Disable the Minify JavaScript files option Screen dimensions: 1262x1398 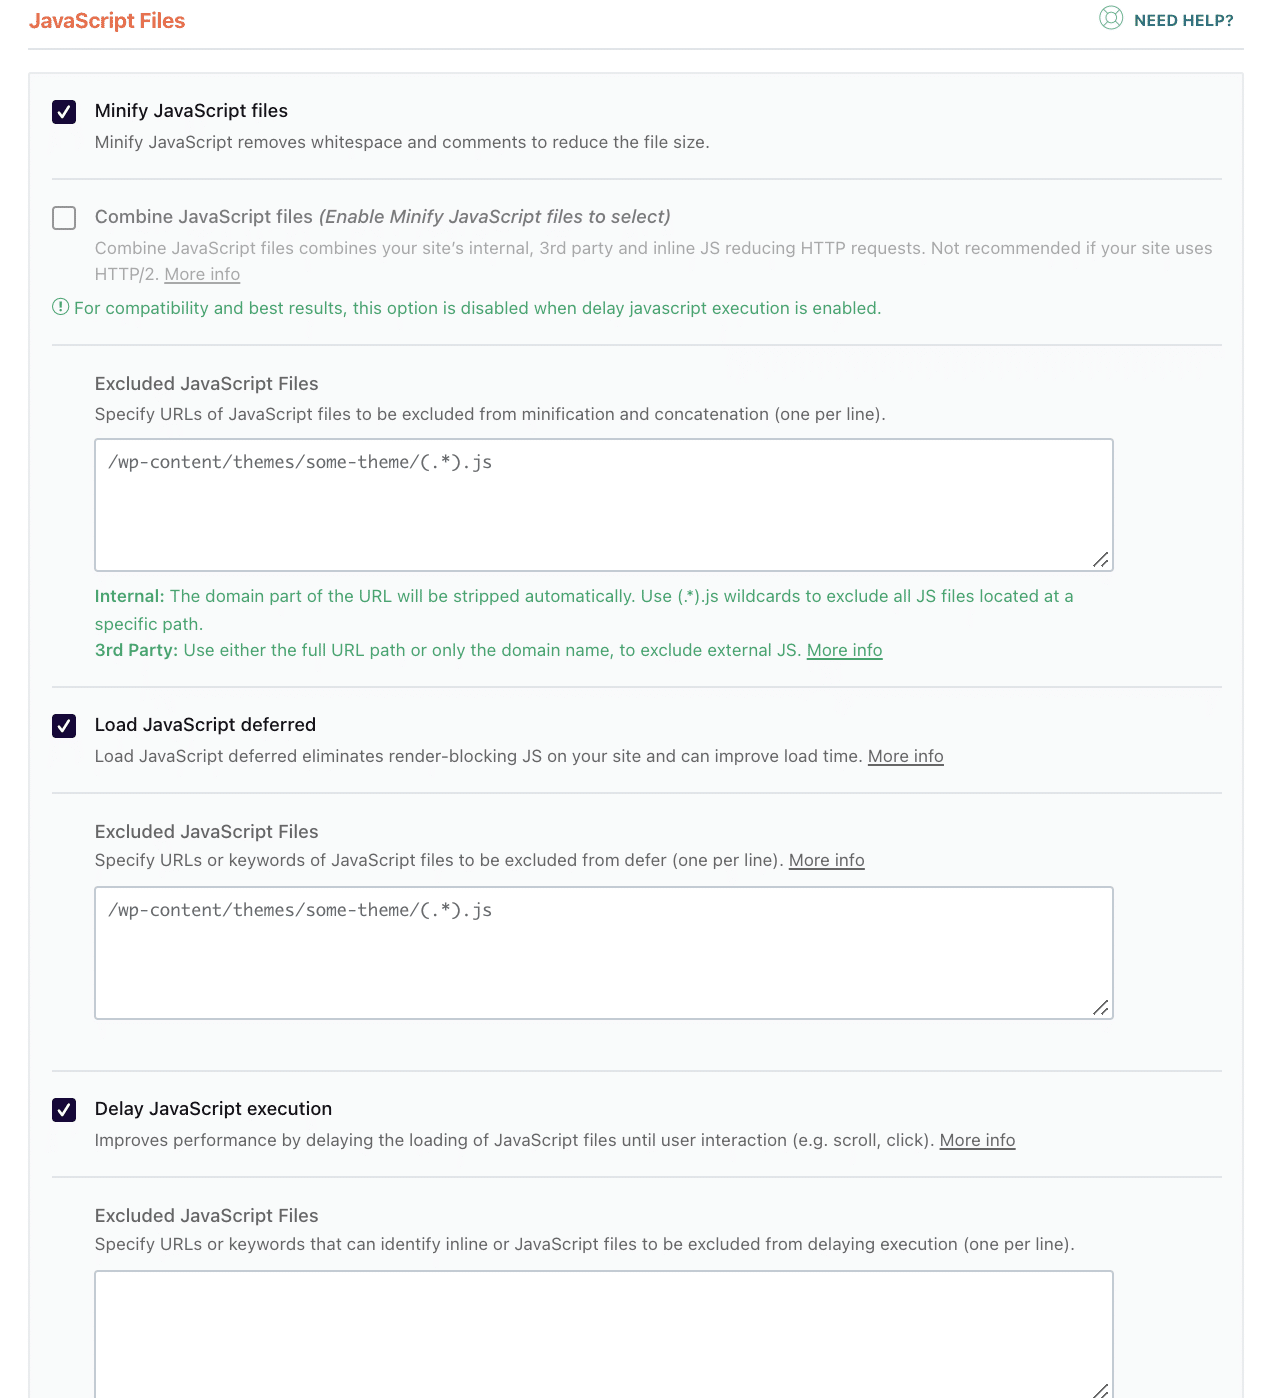(x=63, y=112)
